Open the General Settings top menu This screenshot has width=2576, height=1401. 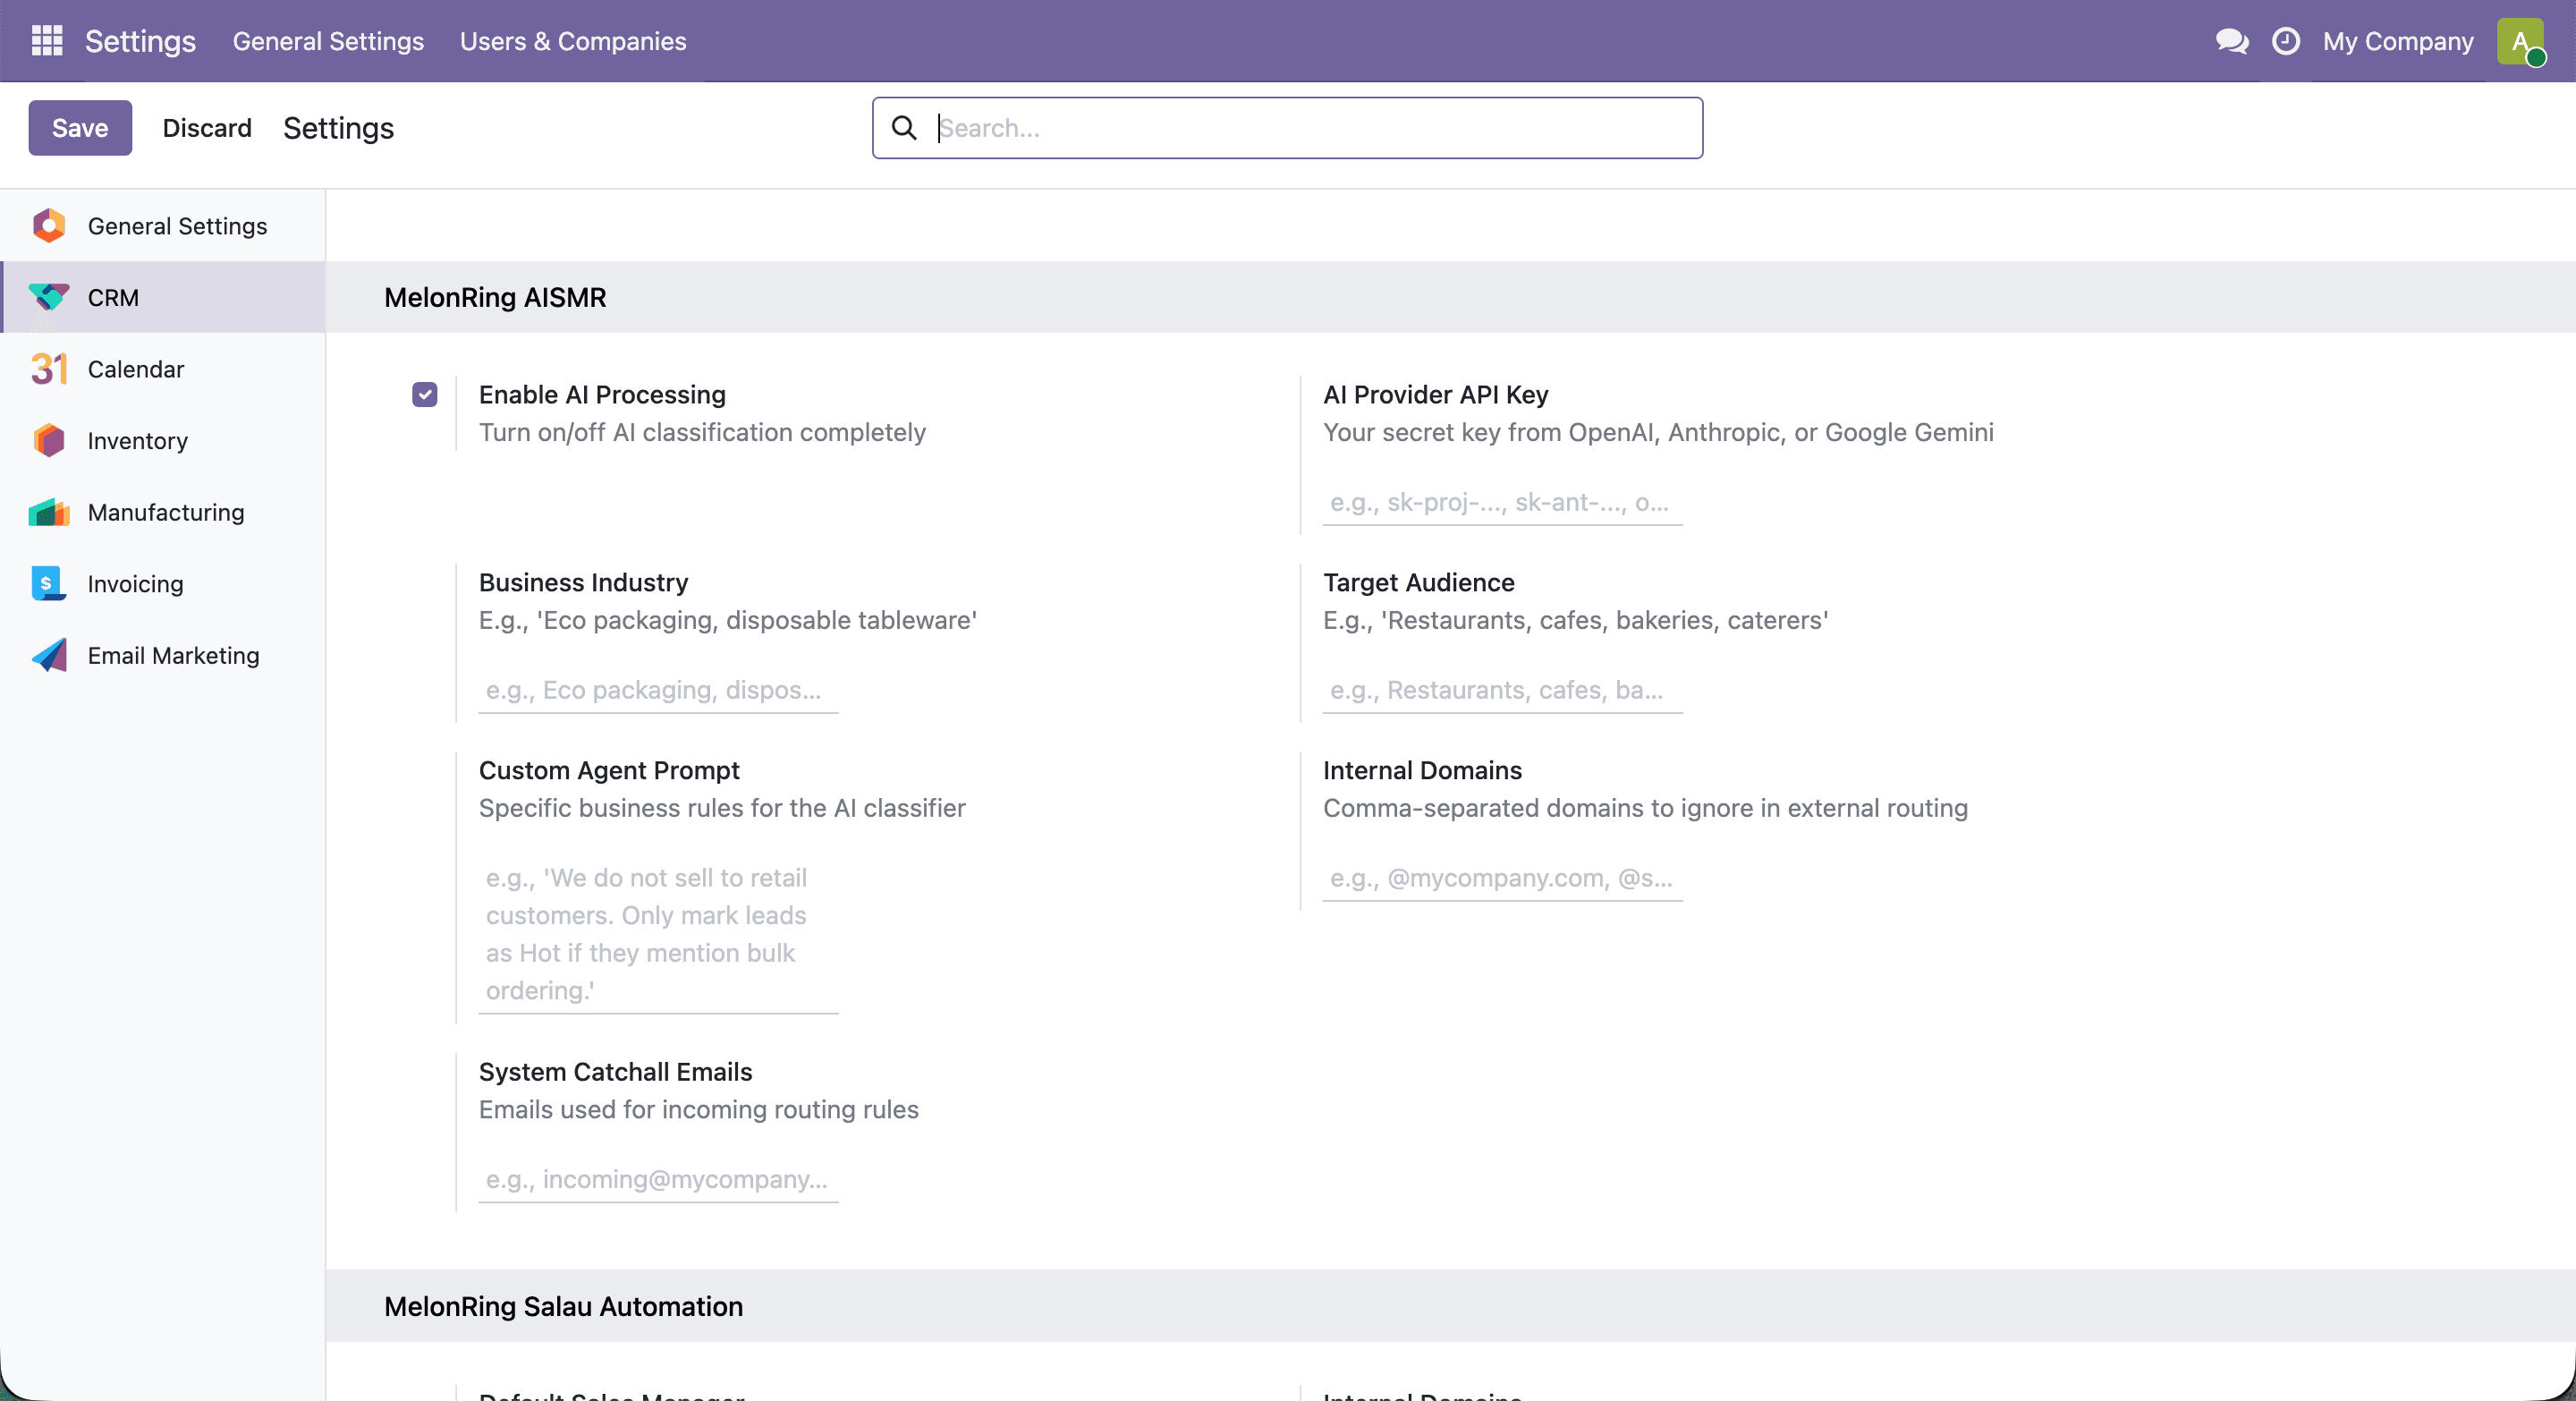(x=328, y=41)
